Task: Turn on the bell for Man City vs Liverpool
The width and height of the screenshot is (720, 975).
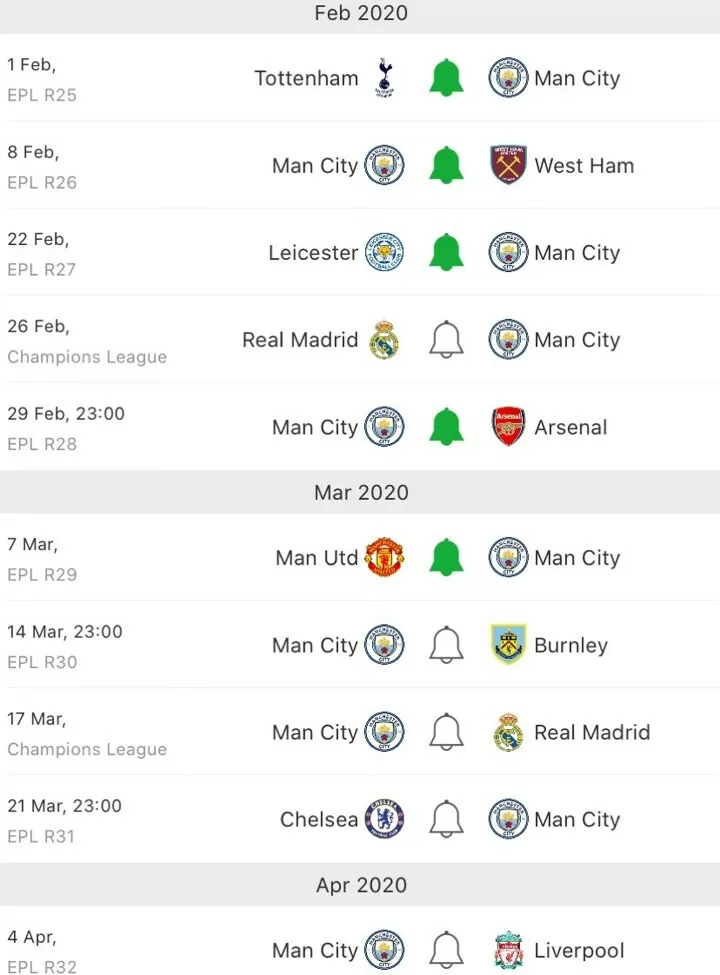Action: (x=446, y=950)
